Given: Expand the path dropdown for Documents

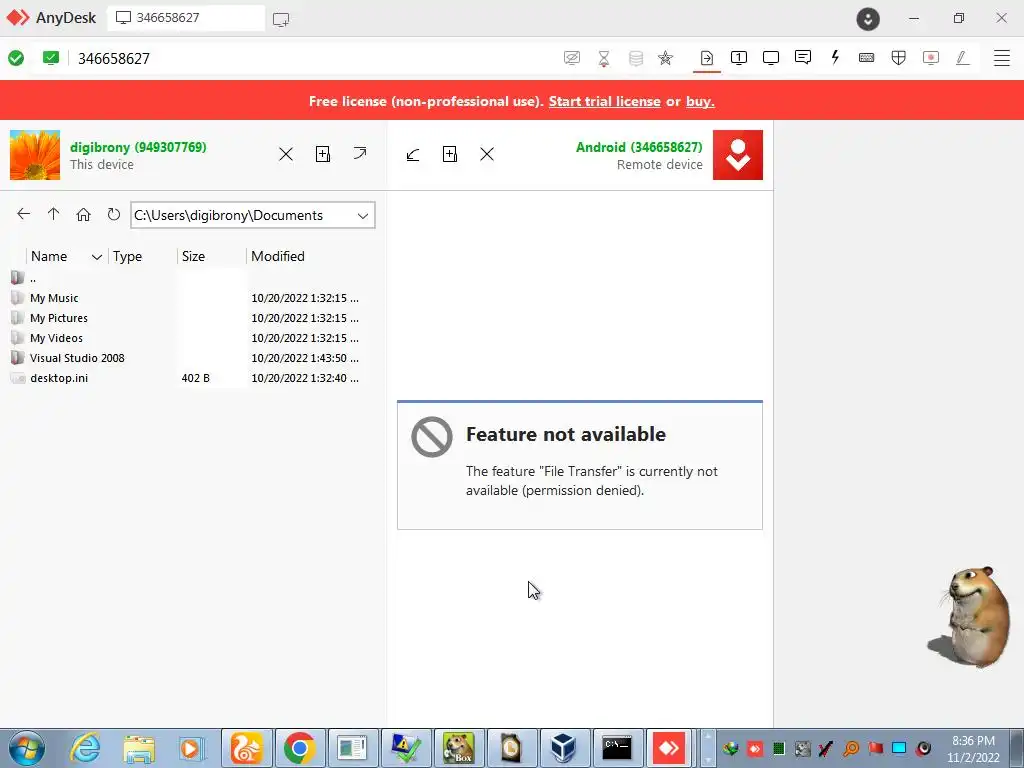Looking at the screenshot, I should coord(363,216).
